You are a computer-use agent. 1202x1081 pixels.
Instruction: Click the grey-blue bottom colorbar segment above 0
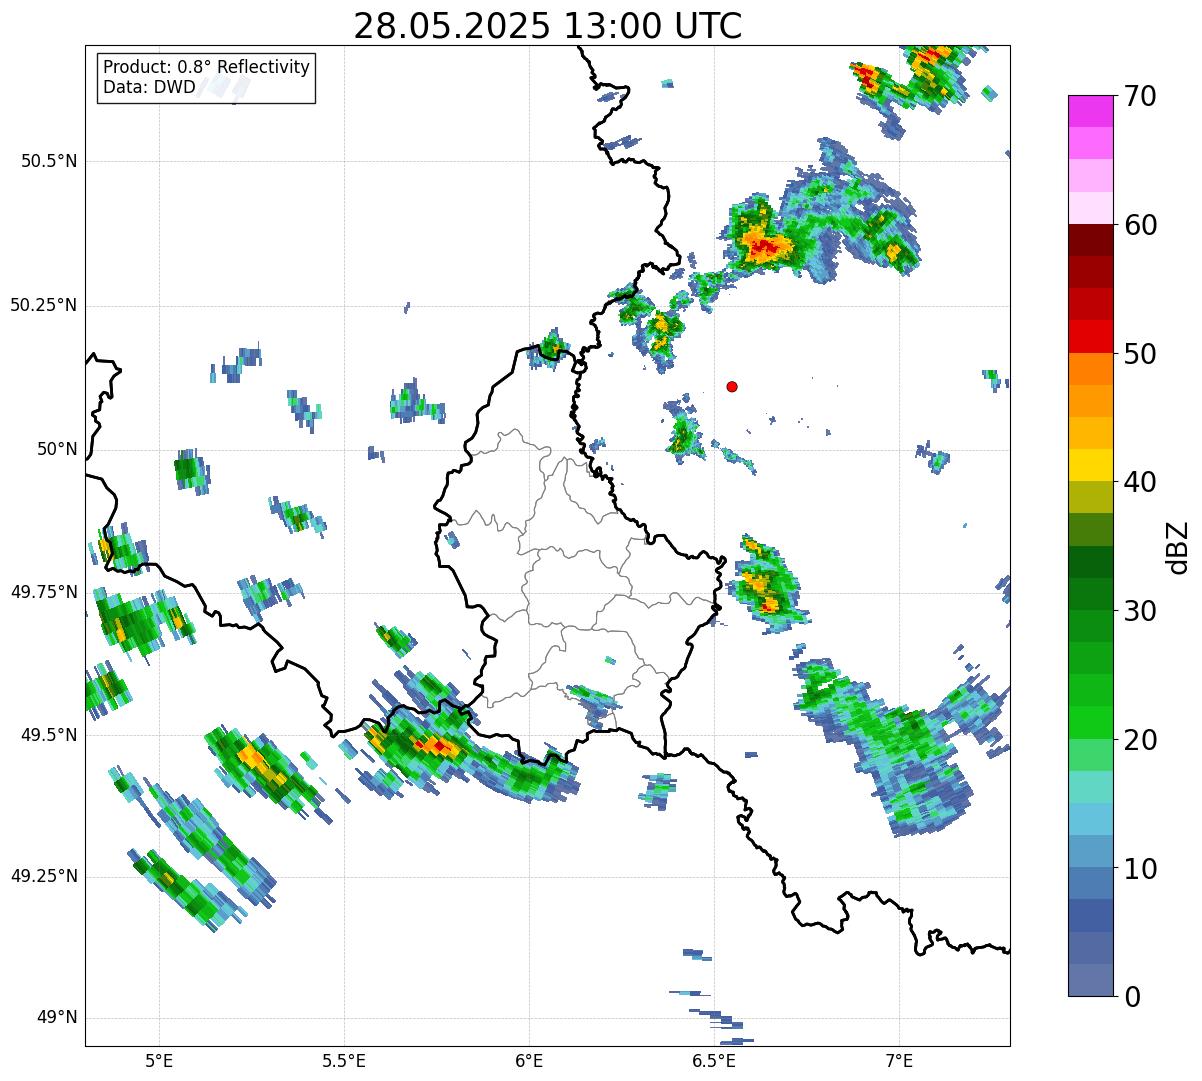point(1091,980)
